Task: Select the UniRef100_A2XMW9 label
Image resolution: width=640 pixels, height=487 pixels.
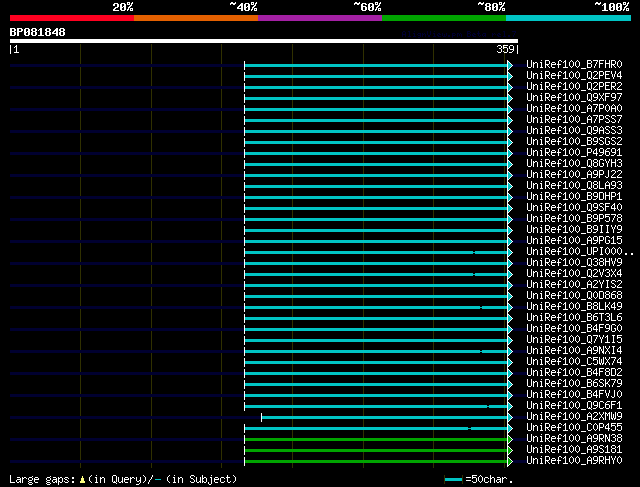Action: coord(574,417)
